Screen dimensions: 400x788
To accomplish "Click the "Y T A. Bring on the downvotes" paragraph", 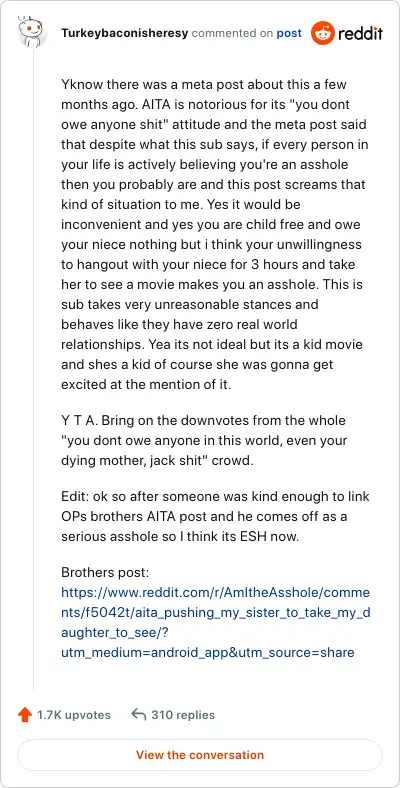I will point(207,441).
